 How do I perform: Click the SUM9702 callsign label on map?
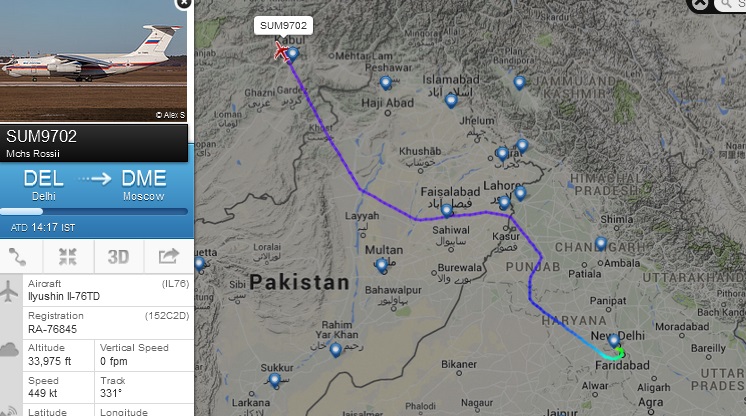[284, 26]
